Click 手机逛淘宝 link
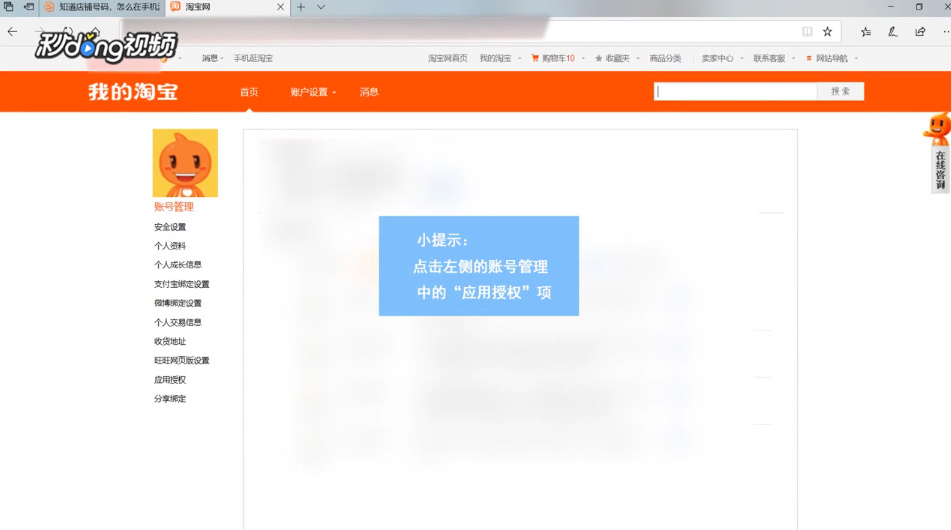The image size is (951, 530). (x=253, y=58)
